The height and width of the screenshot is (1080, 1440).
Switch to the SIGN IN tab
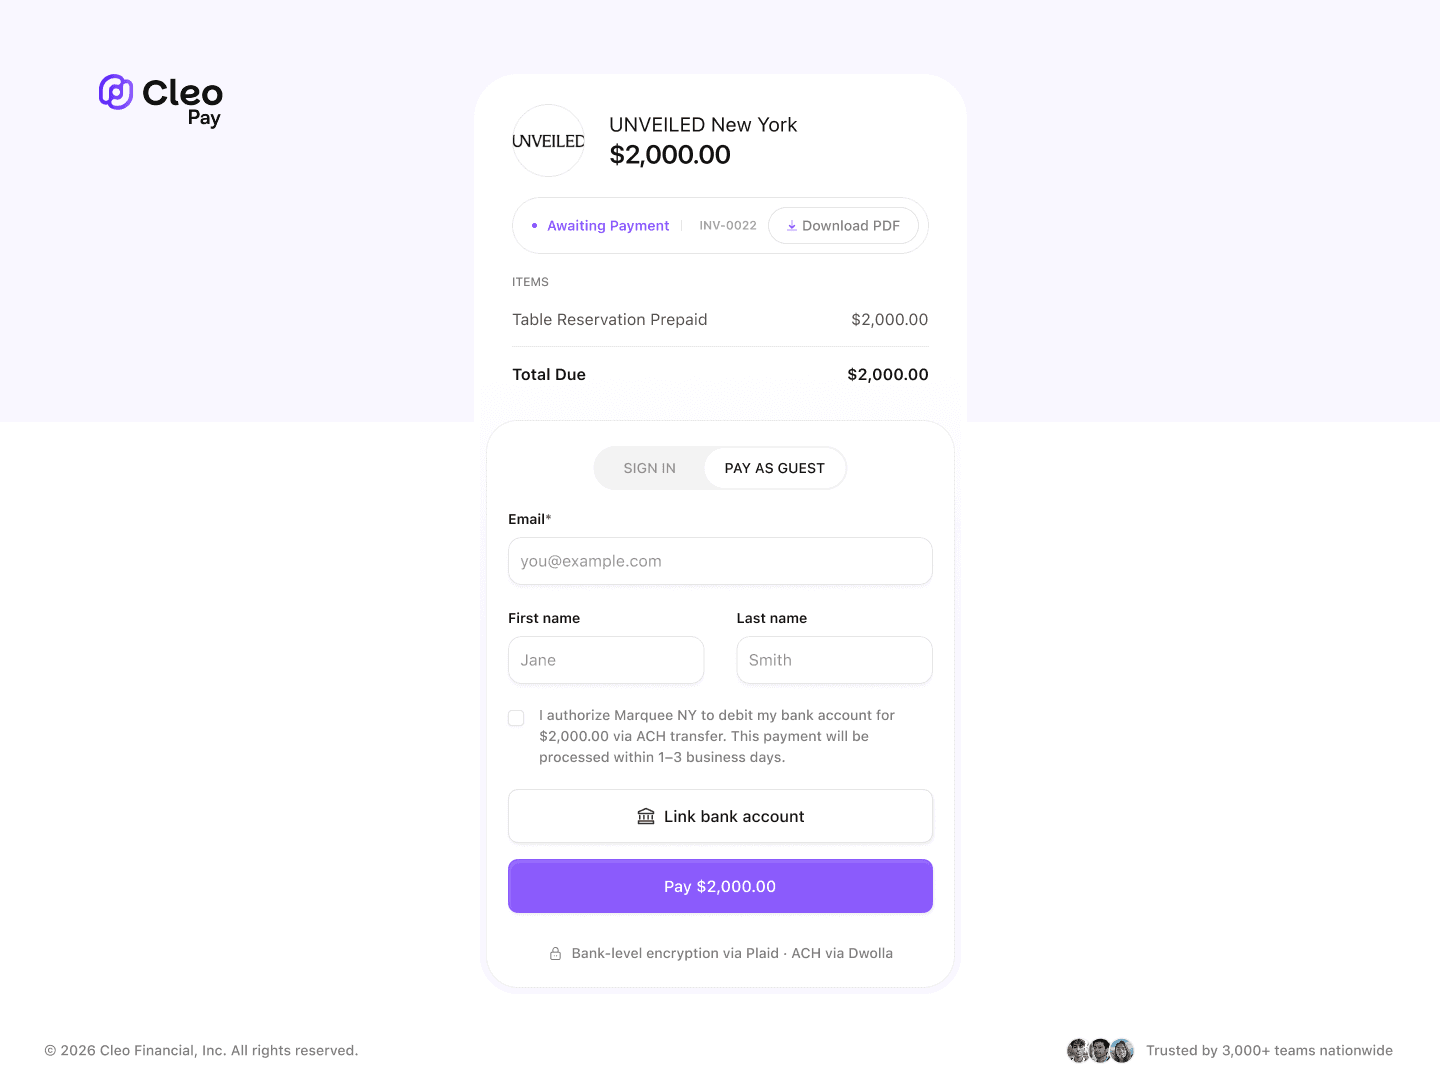coord(649,467)
